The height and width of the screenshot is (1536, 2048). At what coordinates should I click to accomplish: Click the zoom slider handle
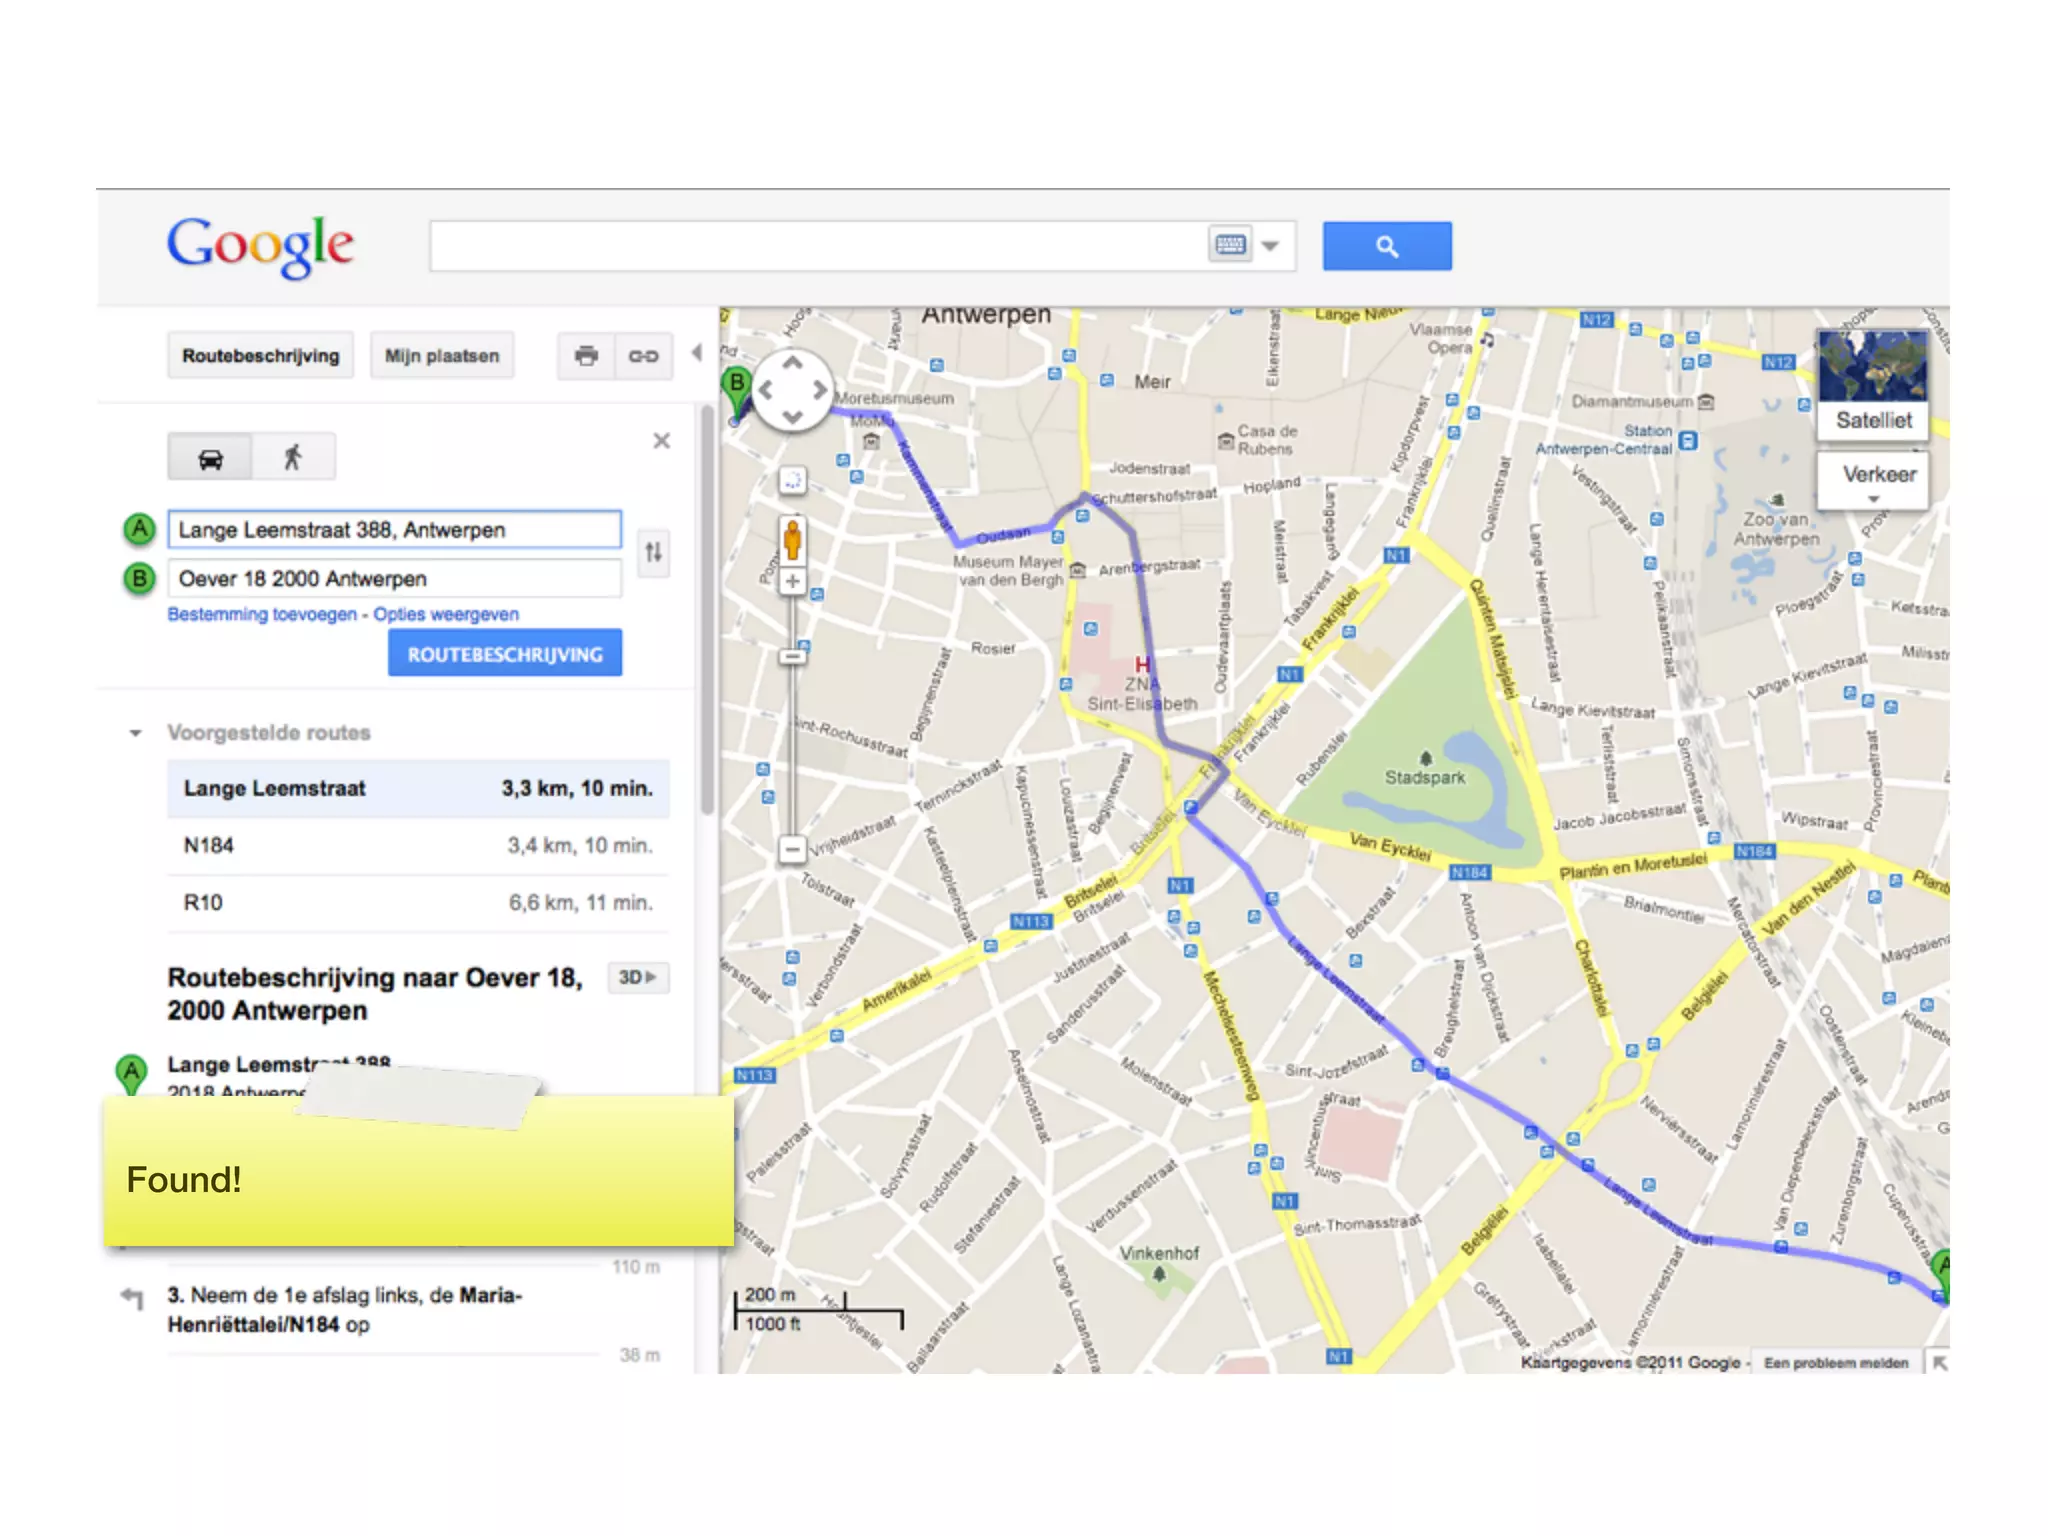(793, 657)
